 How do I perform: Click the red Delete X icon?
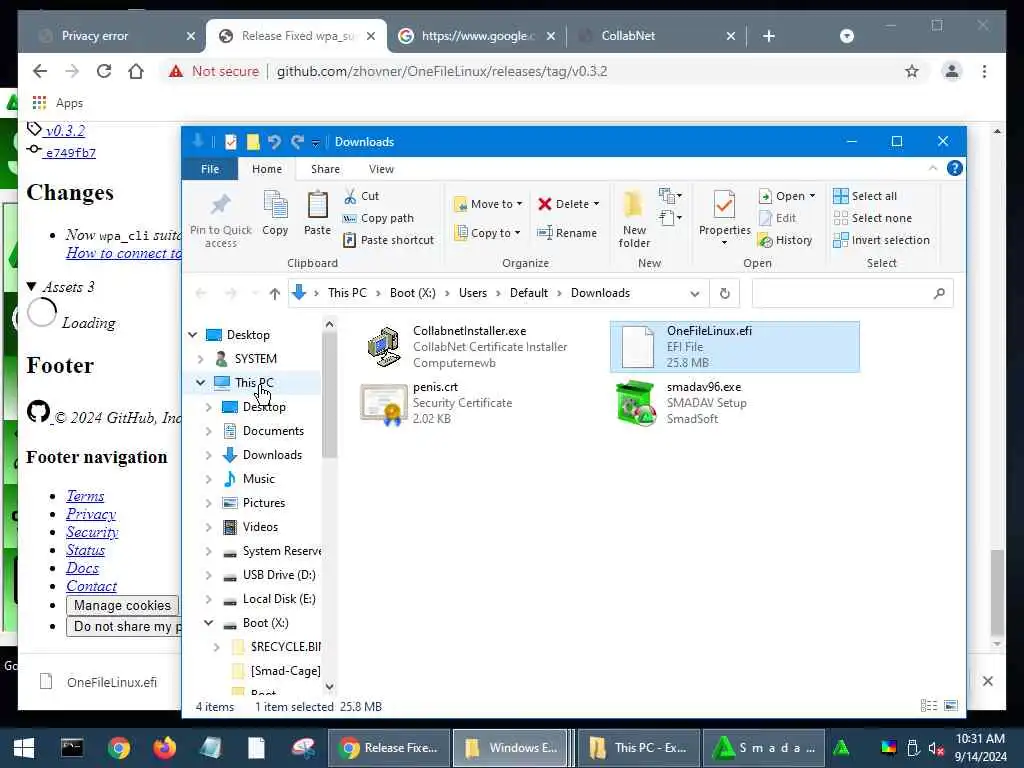(x=545, y=204)
